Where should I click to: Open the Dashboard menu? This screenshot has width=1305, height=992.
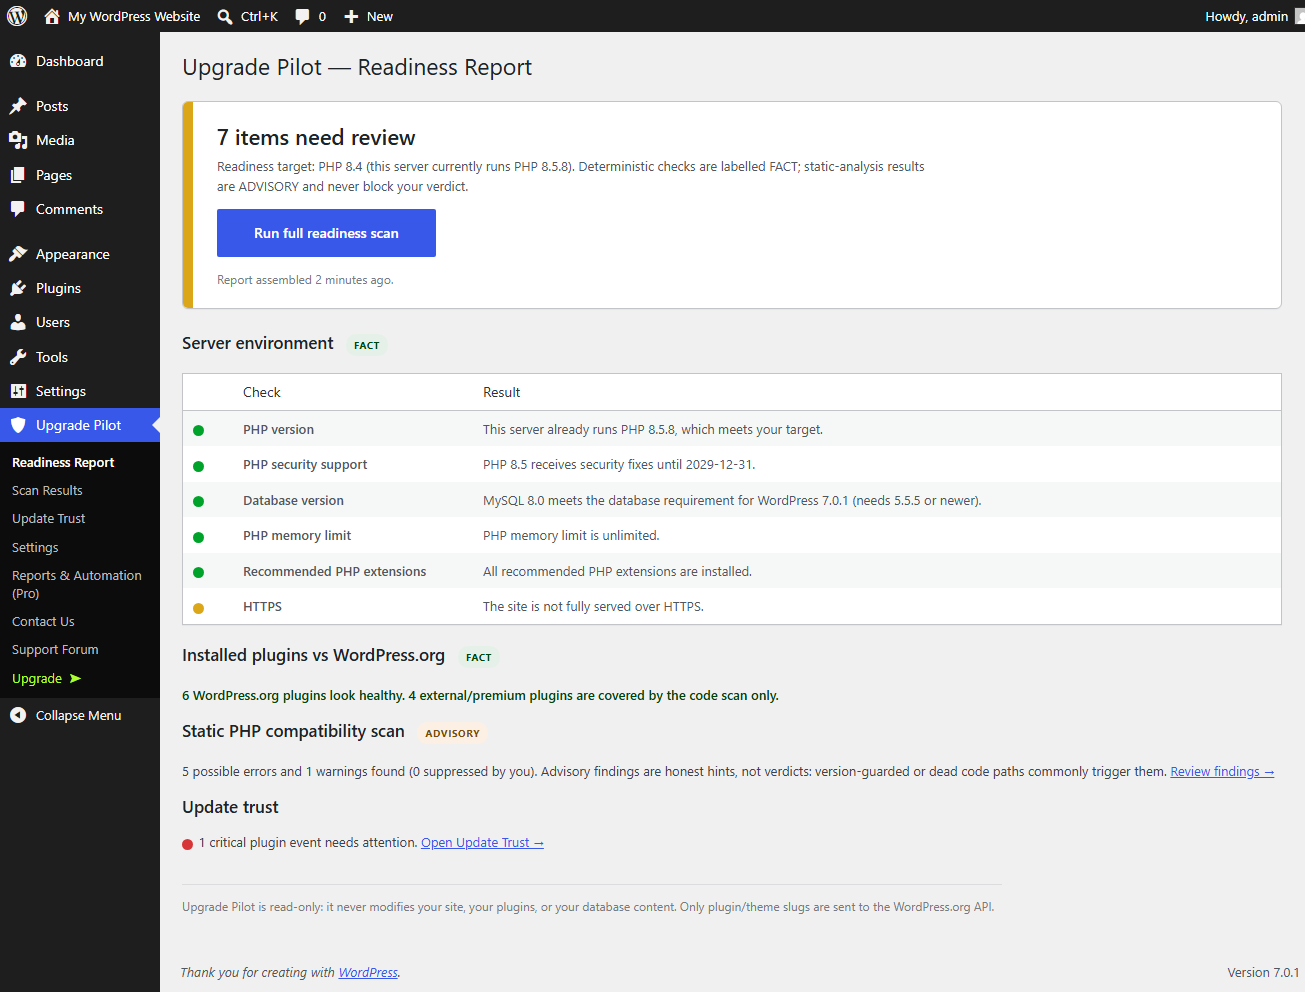(x=80, y=61)
